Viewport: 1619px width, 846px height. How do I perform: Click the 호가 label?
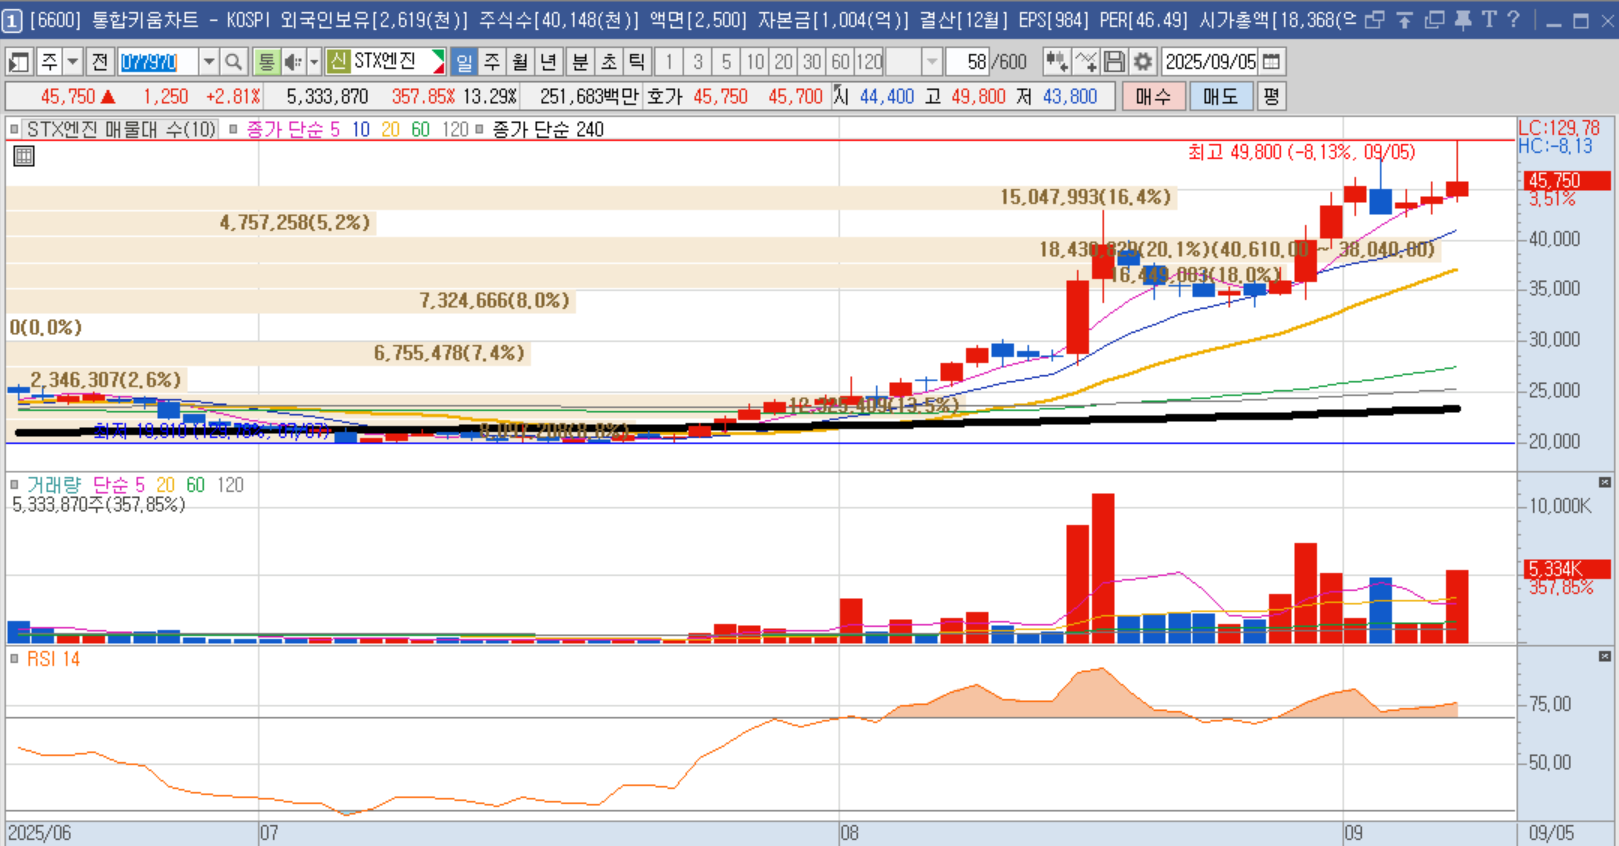coord(664,97)
